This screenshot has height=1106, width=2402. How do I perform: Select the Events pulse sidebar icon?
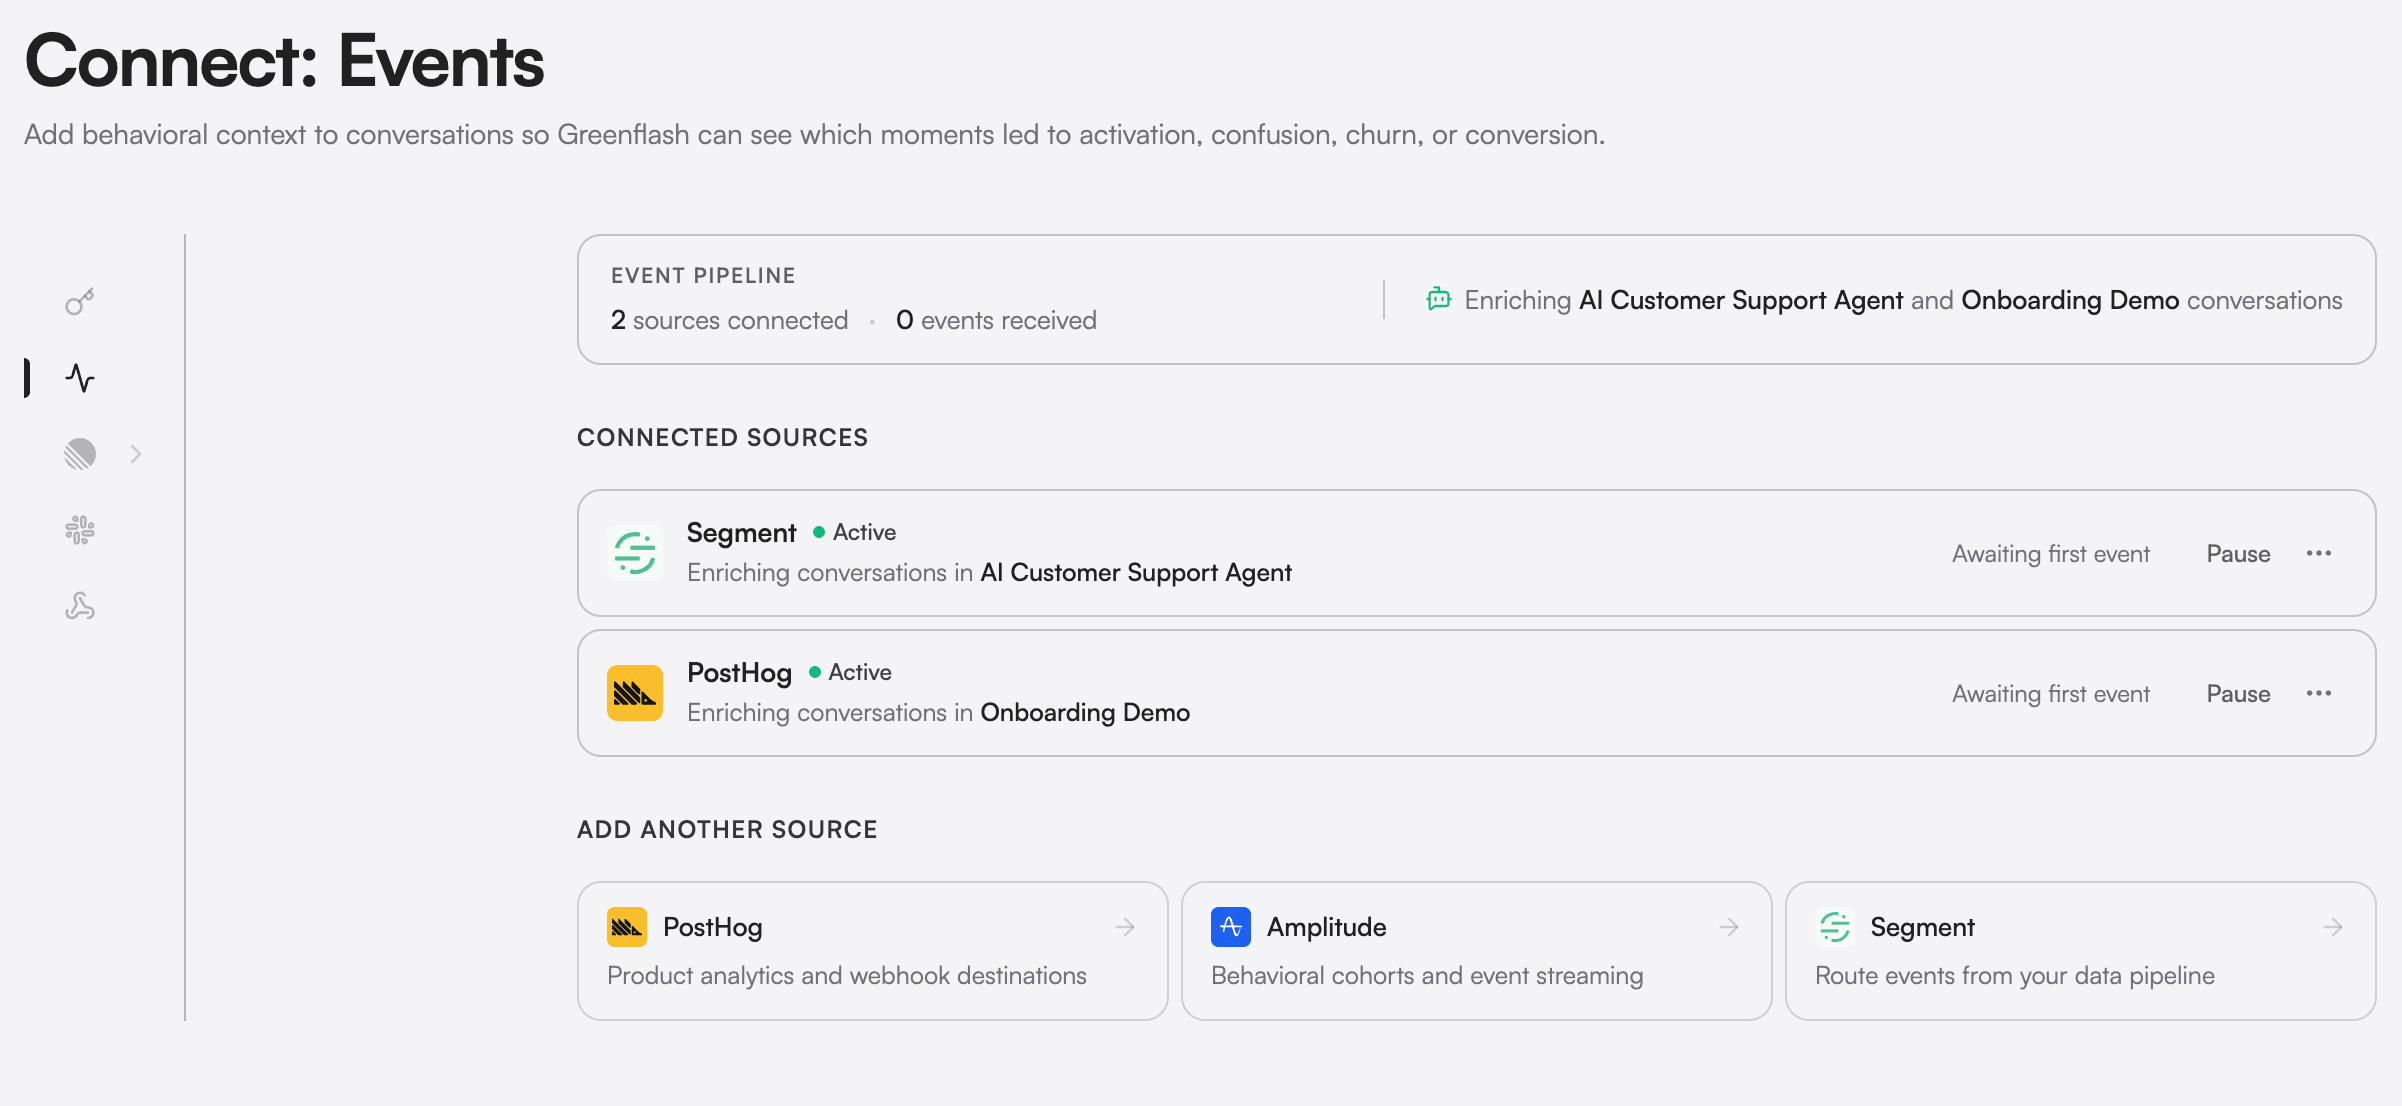(x=80, y=378)
